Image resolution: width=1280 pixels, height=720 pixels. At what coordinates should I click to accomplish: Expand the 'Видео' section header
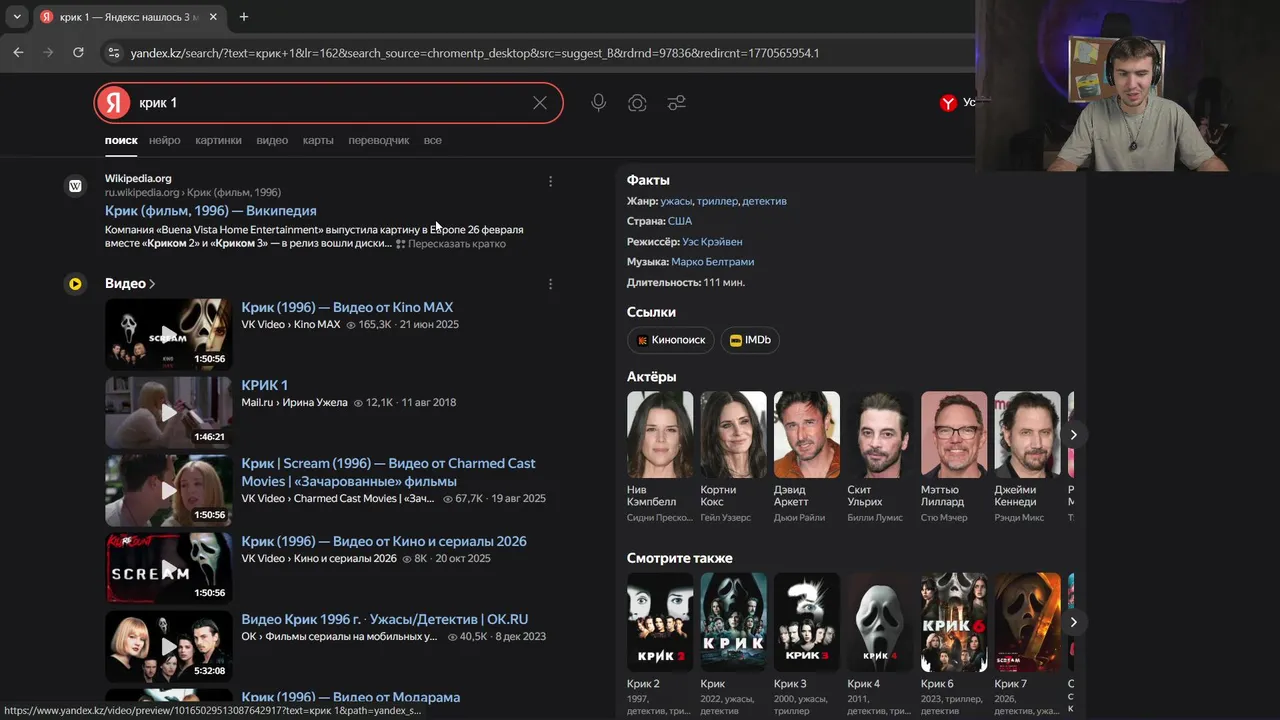tap(130, 284)
